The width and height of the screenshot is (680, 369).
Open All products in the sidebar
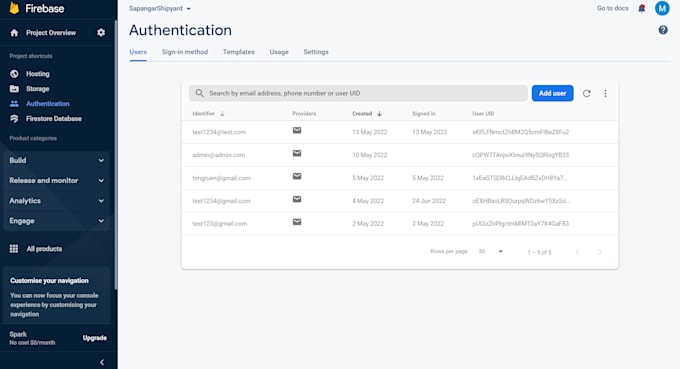tap(44, 248)
